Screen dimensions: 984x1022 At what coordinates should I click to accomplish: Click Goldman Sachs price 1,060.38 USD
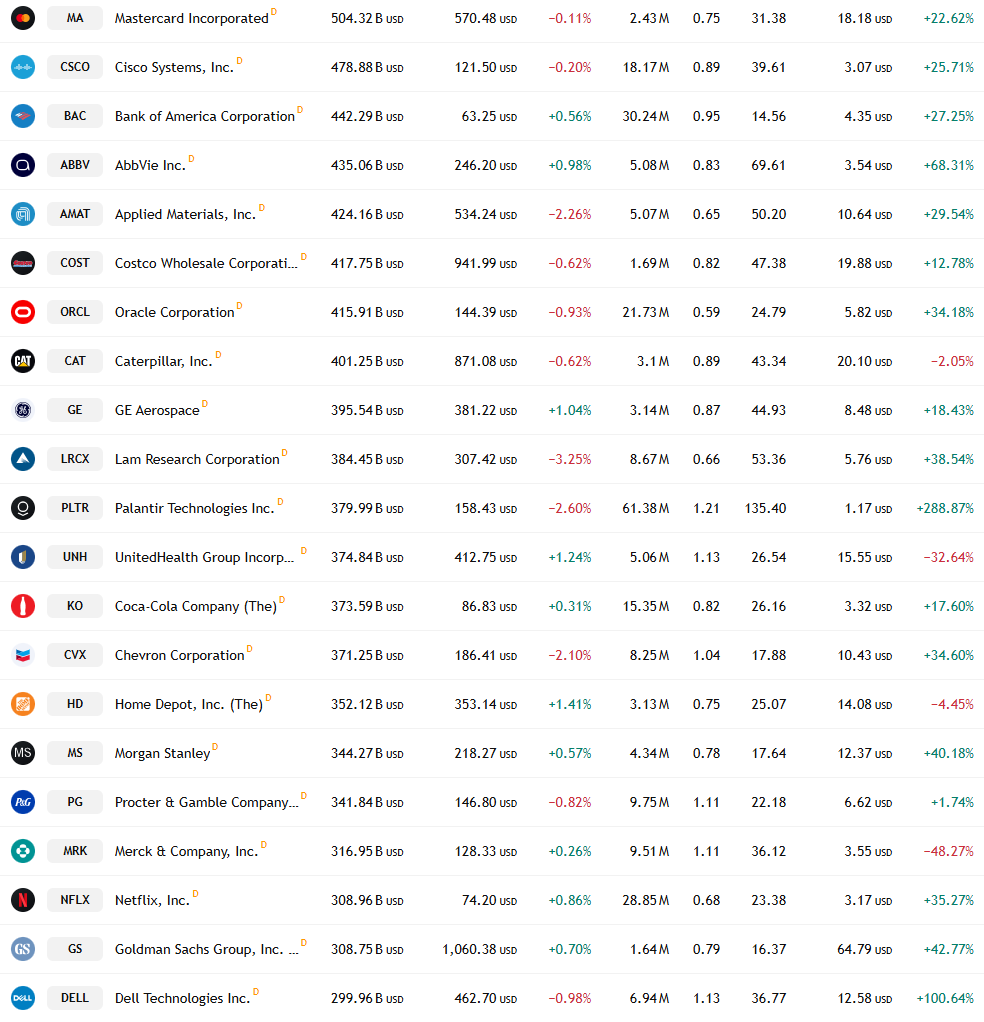(480, 949)
